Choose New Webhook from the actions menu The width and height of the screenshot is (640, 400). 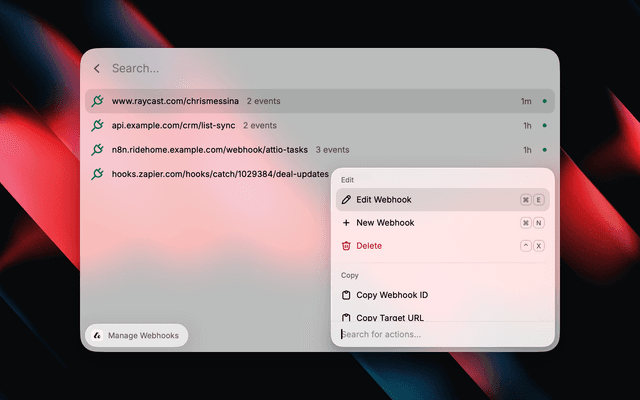click(x=443, y=223)
